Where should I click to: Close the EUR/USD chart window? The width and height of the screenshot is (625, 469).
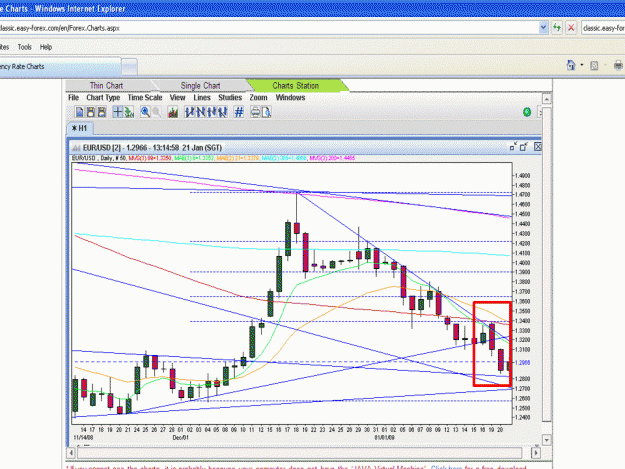[x=538, y=147]
